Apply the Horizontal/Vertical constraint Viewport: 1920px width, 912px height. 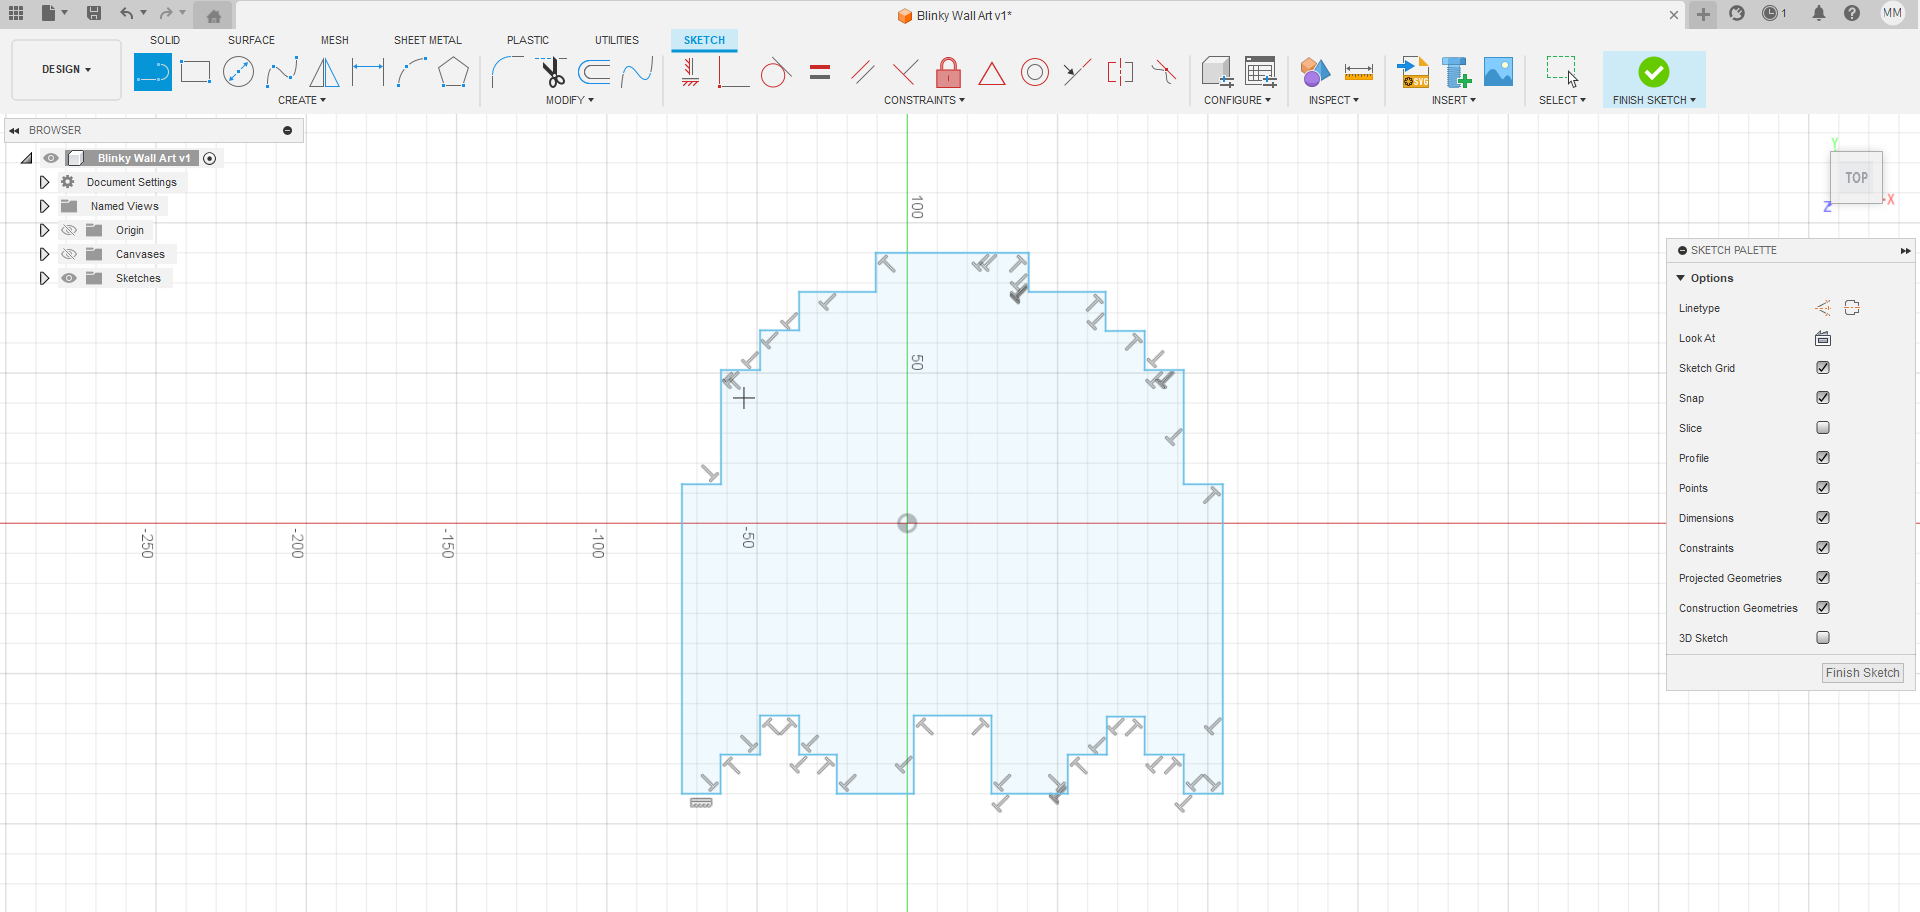[x=690, y=72]
